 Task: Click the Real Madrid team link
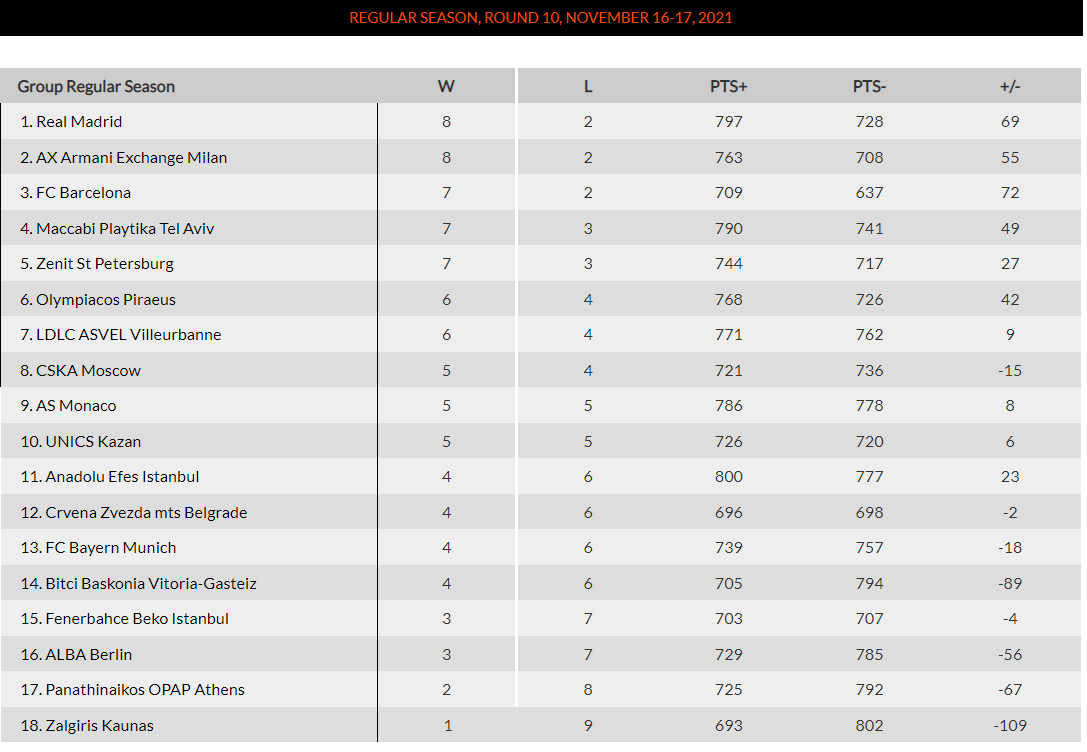tap(79, 122)
